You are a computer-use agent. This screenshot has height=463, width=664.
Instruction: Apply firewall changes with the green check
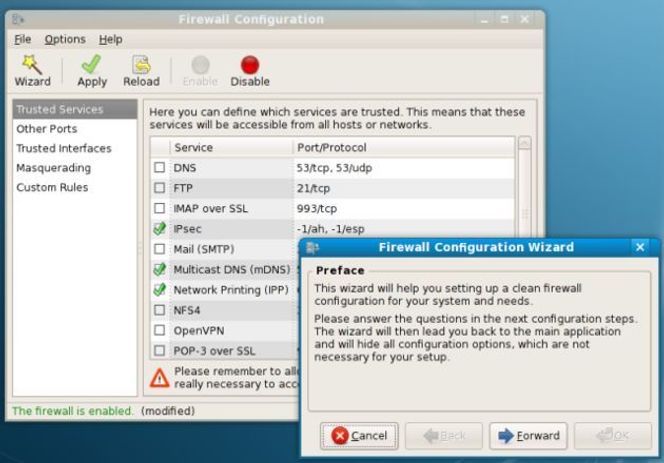92,71
